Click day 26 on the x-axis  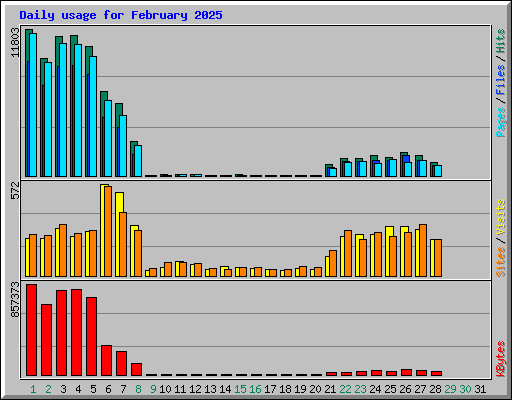405,389
